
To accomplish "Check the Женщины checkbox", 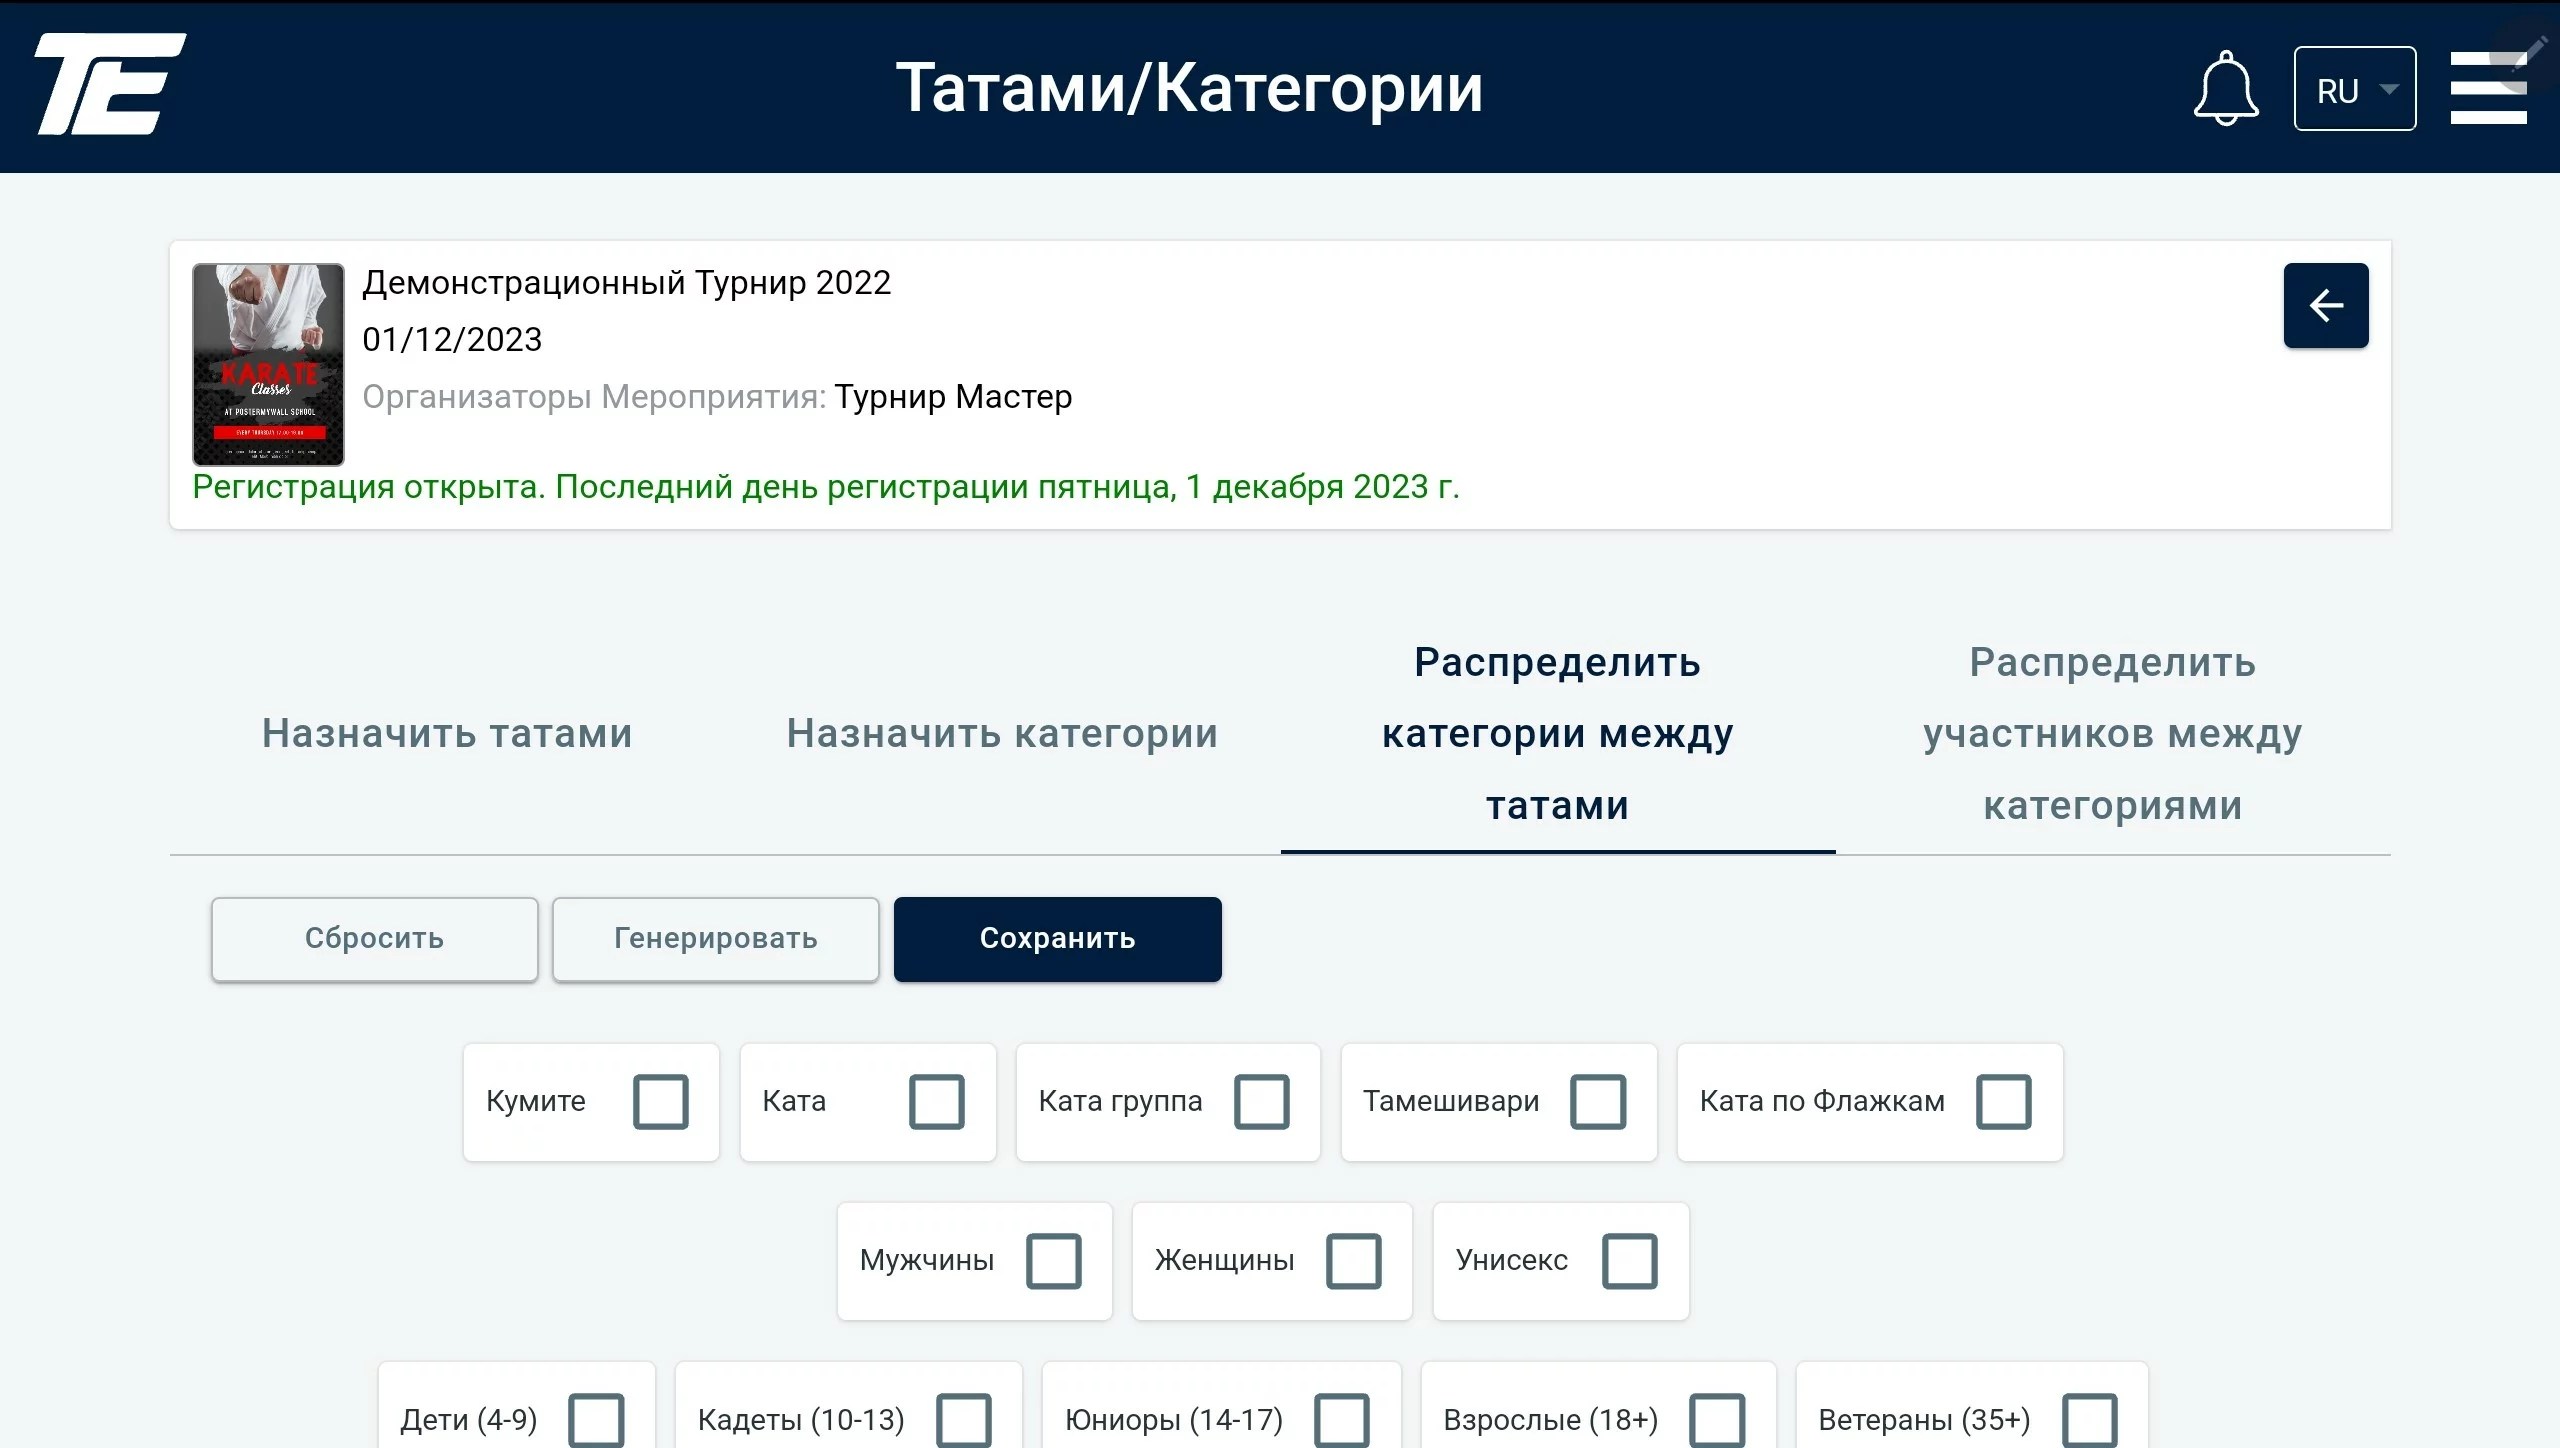I will tap(1354, 1260).
